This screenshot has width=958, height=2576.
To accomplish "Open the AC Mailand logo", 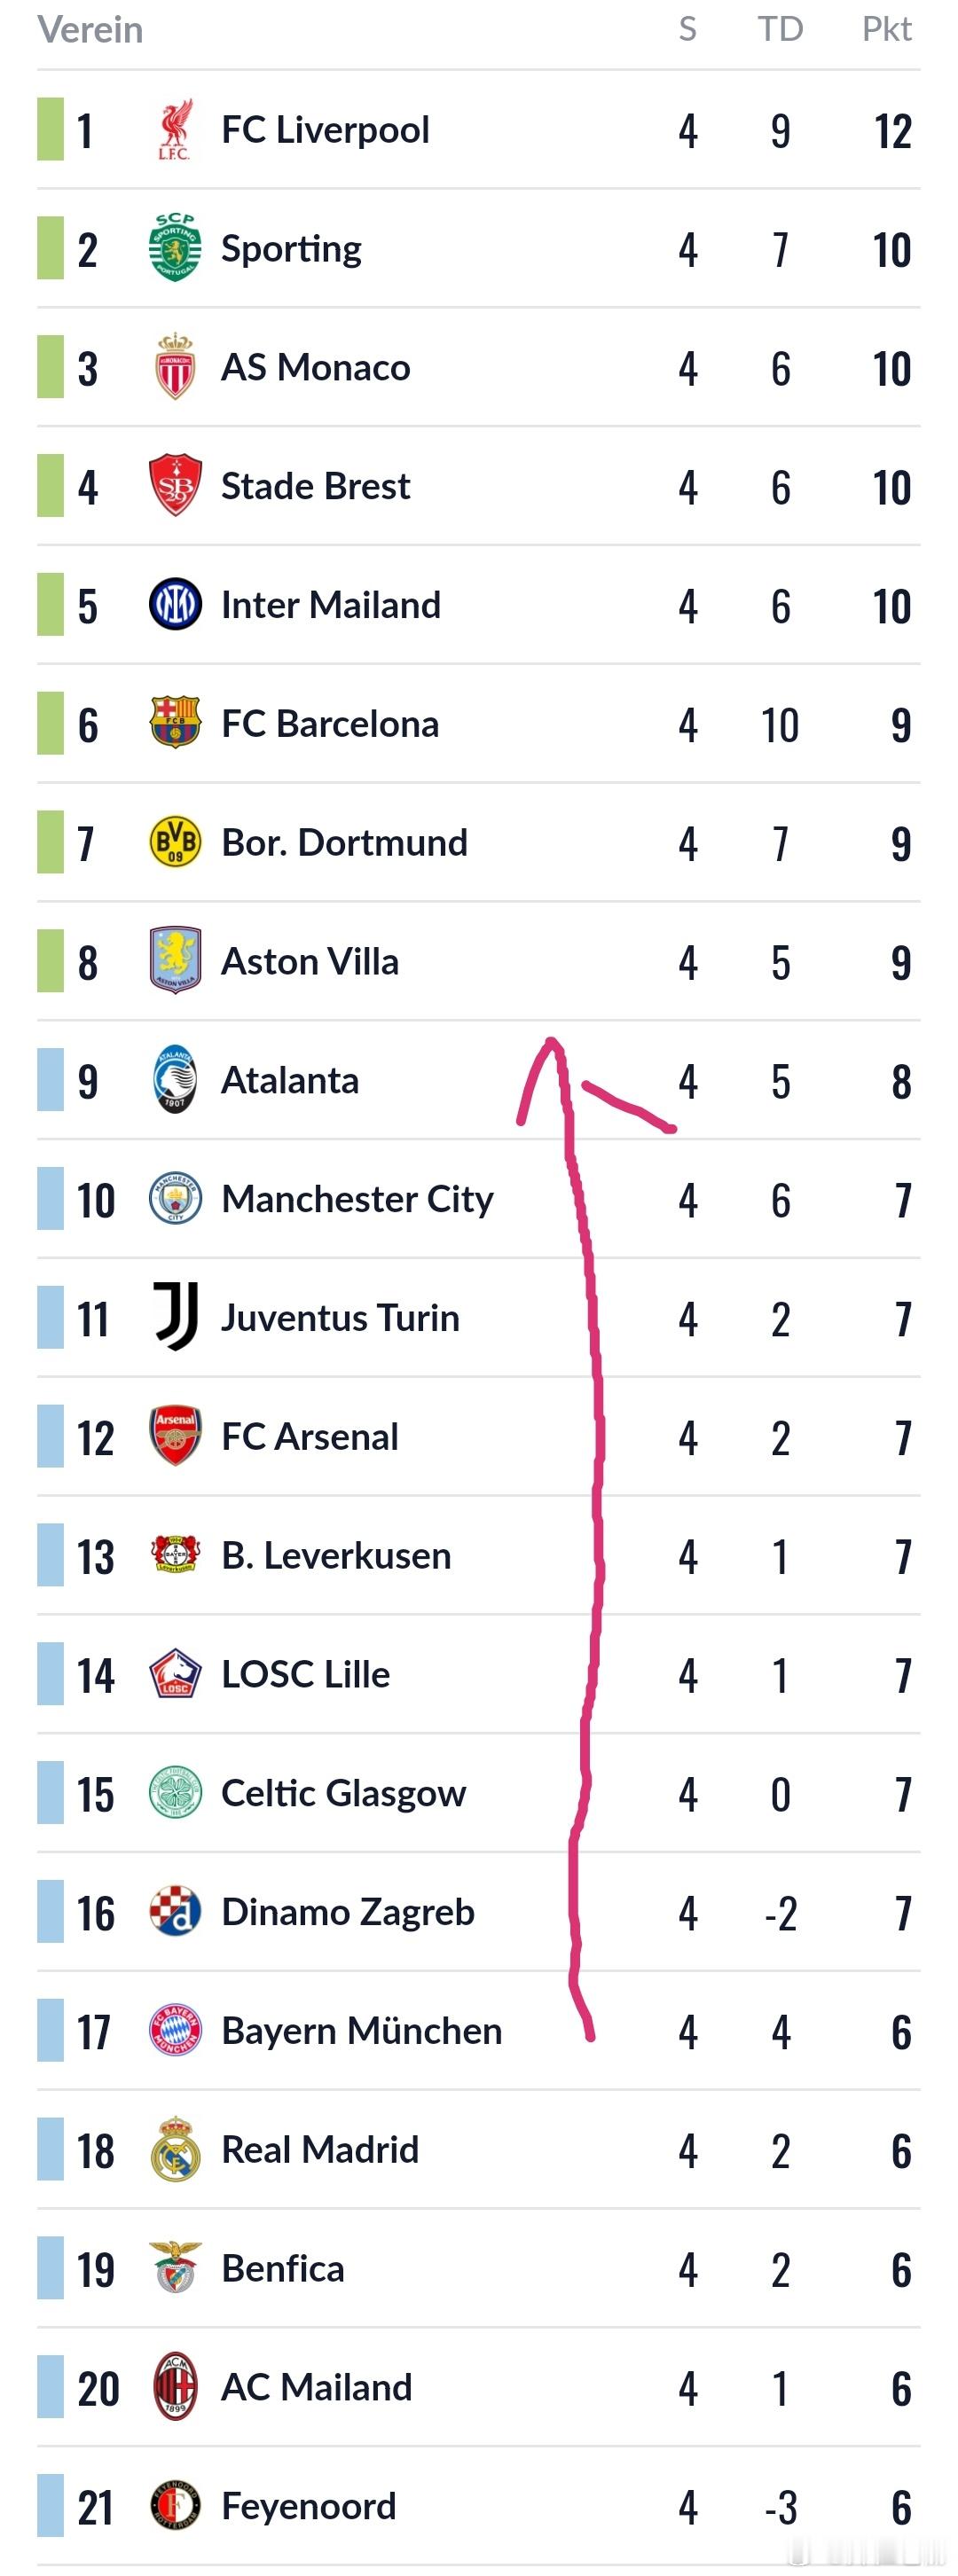I will coord(175,2387).
